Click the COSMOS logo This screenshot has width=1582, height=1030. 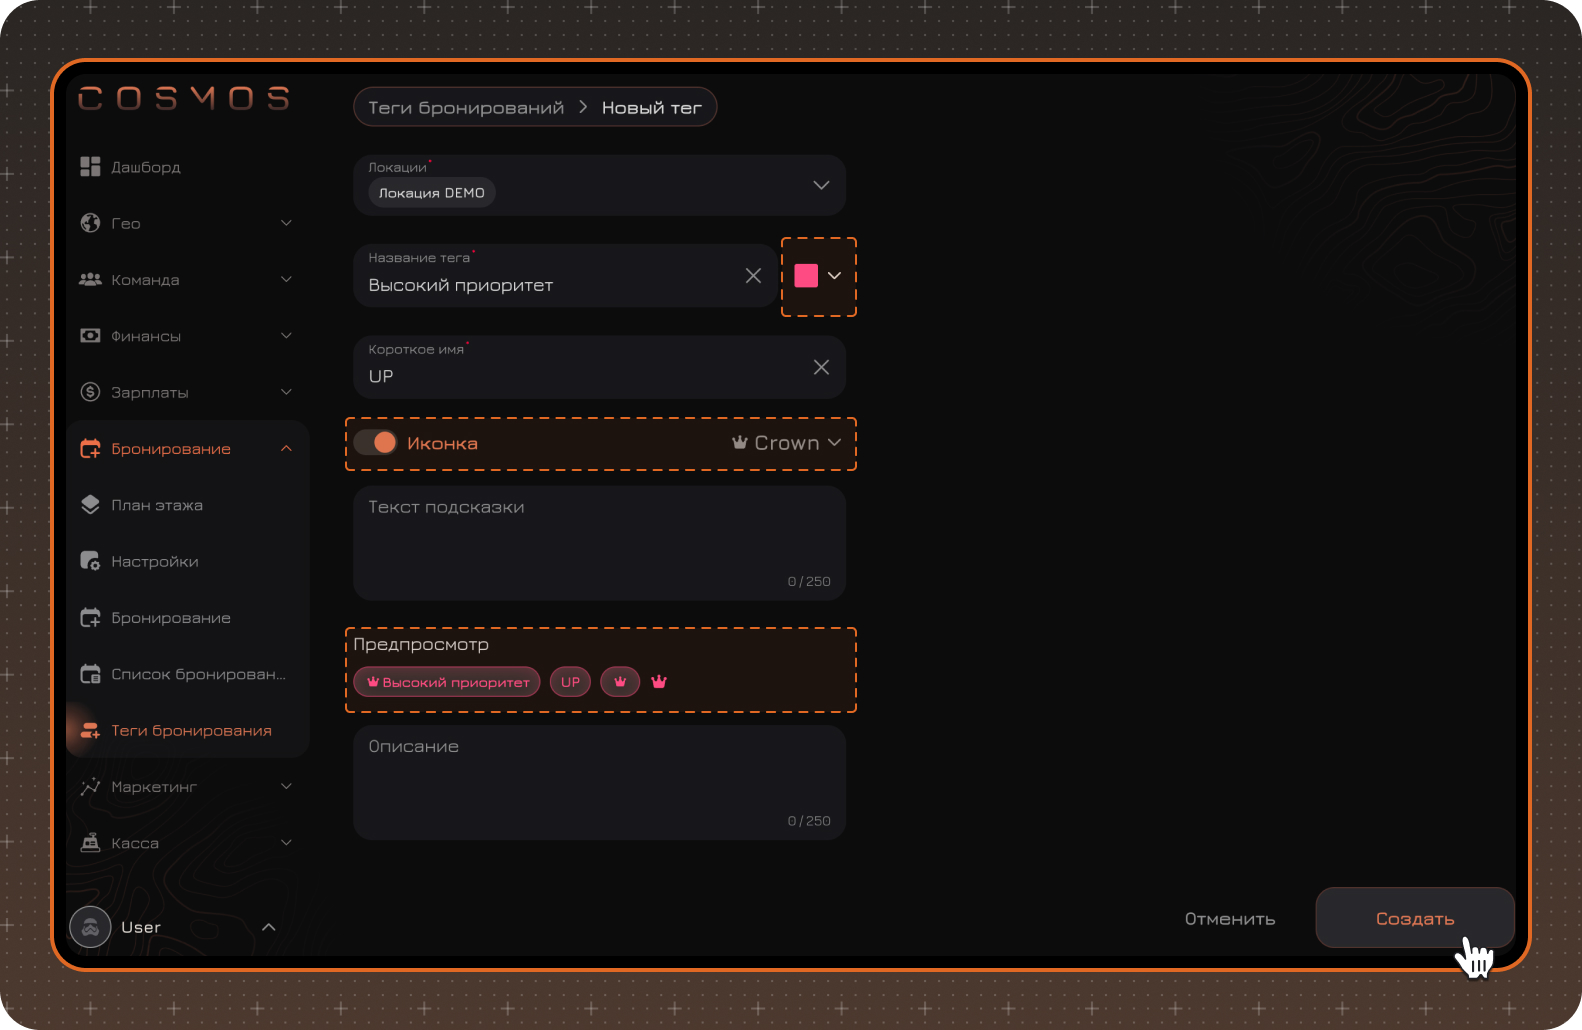tap(184, 98)
